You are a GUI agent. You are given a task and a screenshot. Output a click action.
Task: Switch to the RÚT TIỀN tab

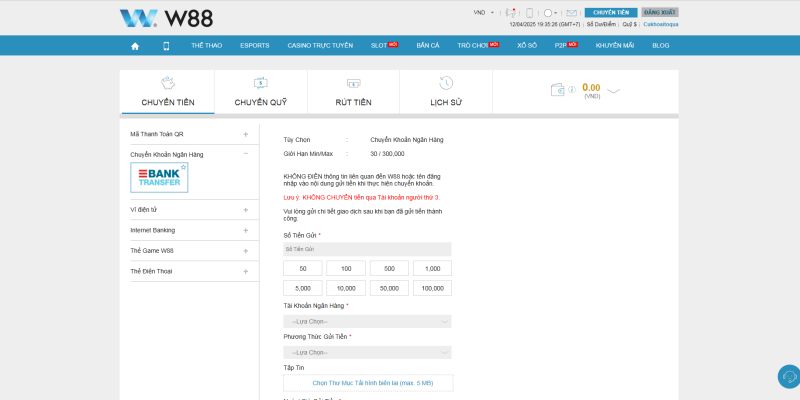click(x=354, y=92)
